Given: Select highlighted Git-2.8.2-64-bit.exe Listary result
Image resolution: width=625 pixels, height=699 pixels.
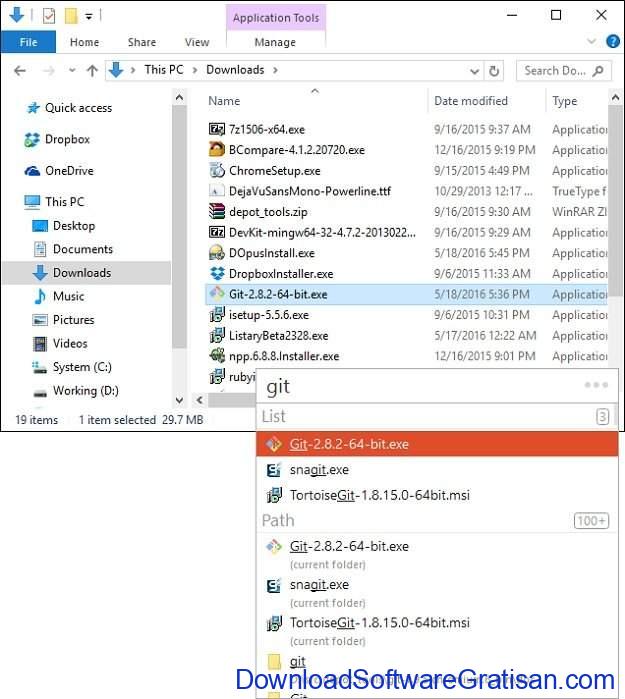Looking at the screenshot, I should [437, 444].
